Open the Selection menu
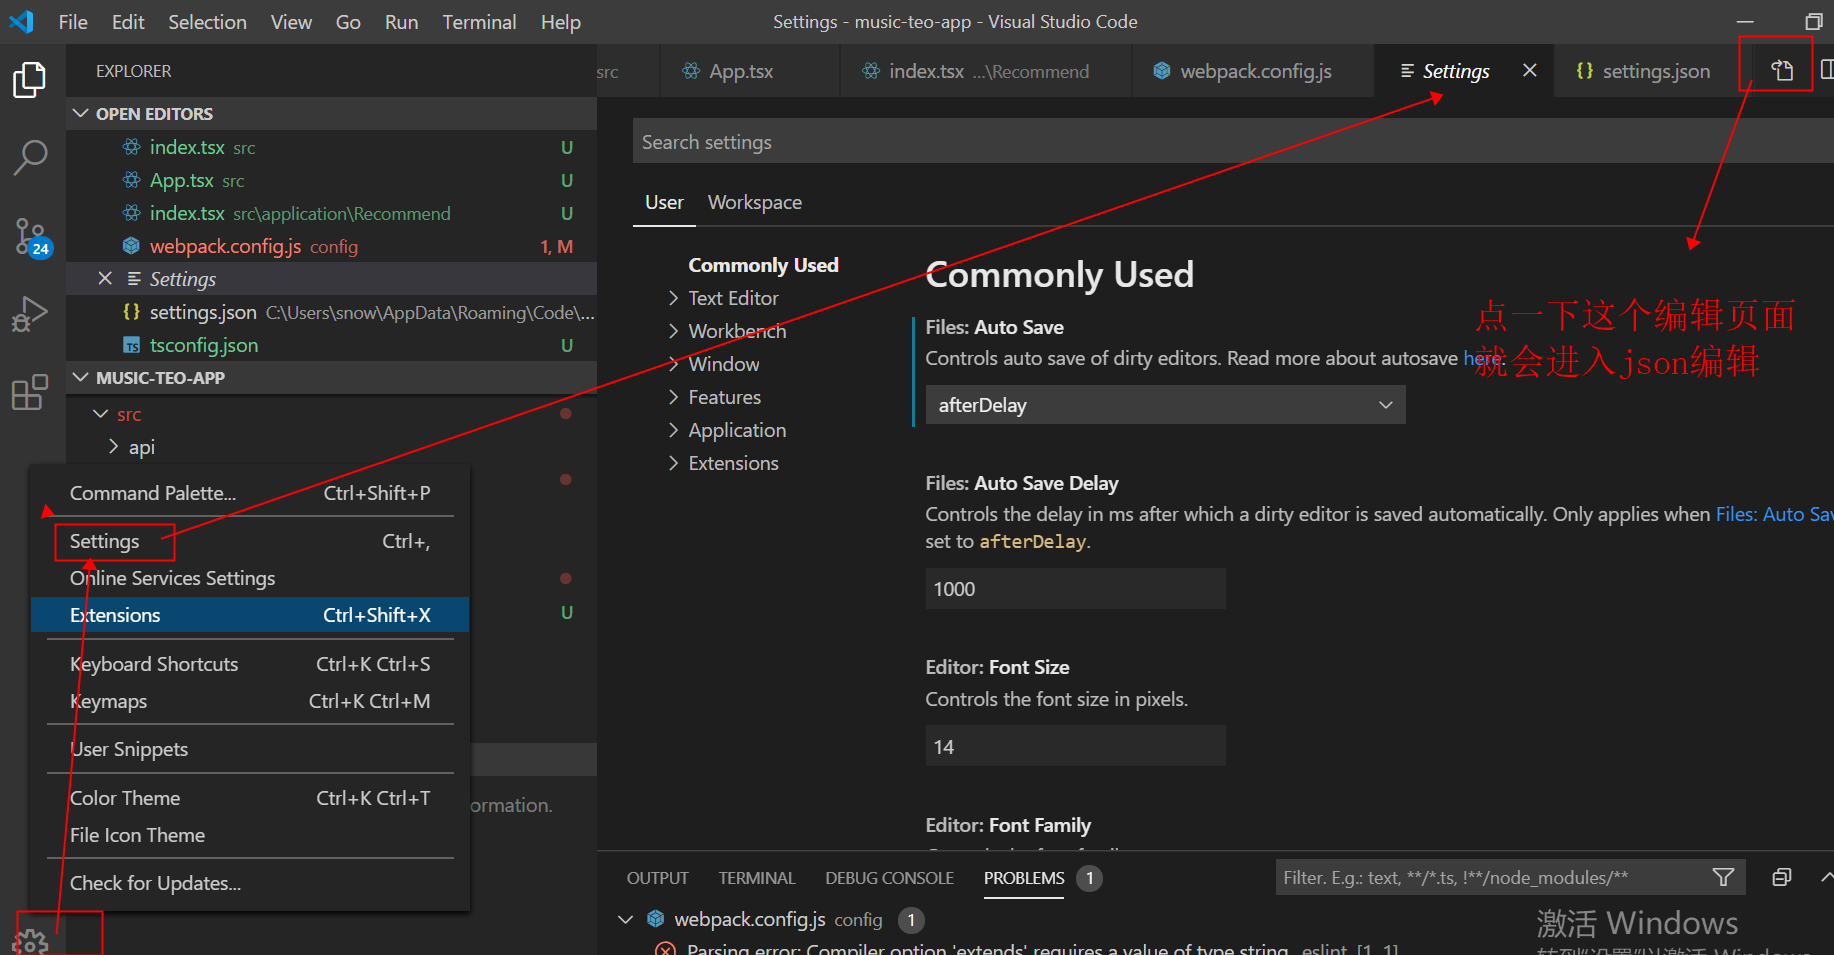Viewport: 1834px width, 955px height. pos(207,22)
